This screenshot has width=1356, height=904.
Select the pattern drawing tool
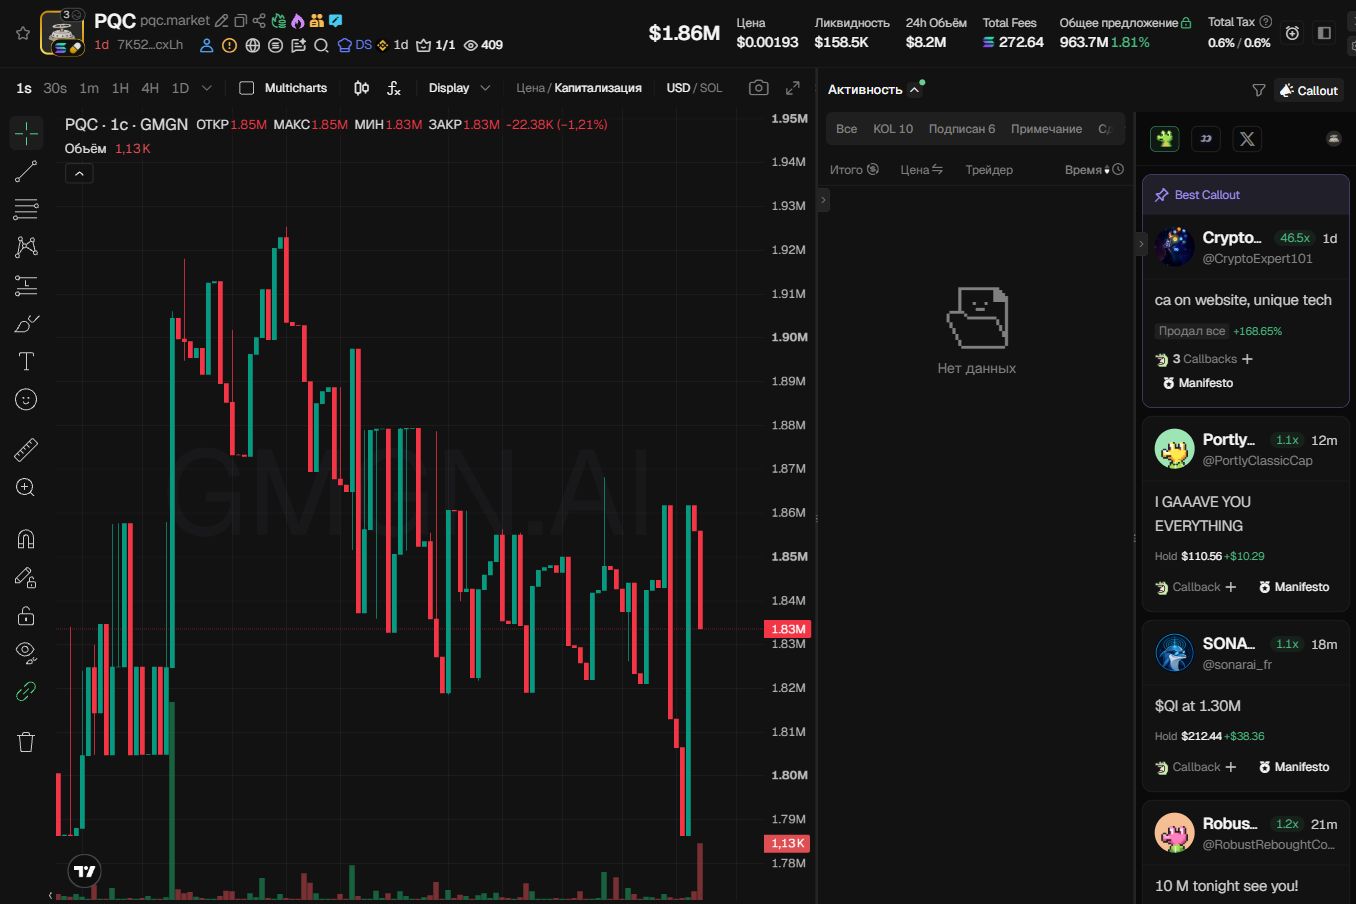click(x=26, y=247)
